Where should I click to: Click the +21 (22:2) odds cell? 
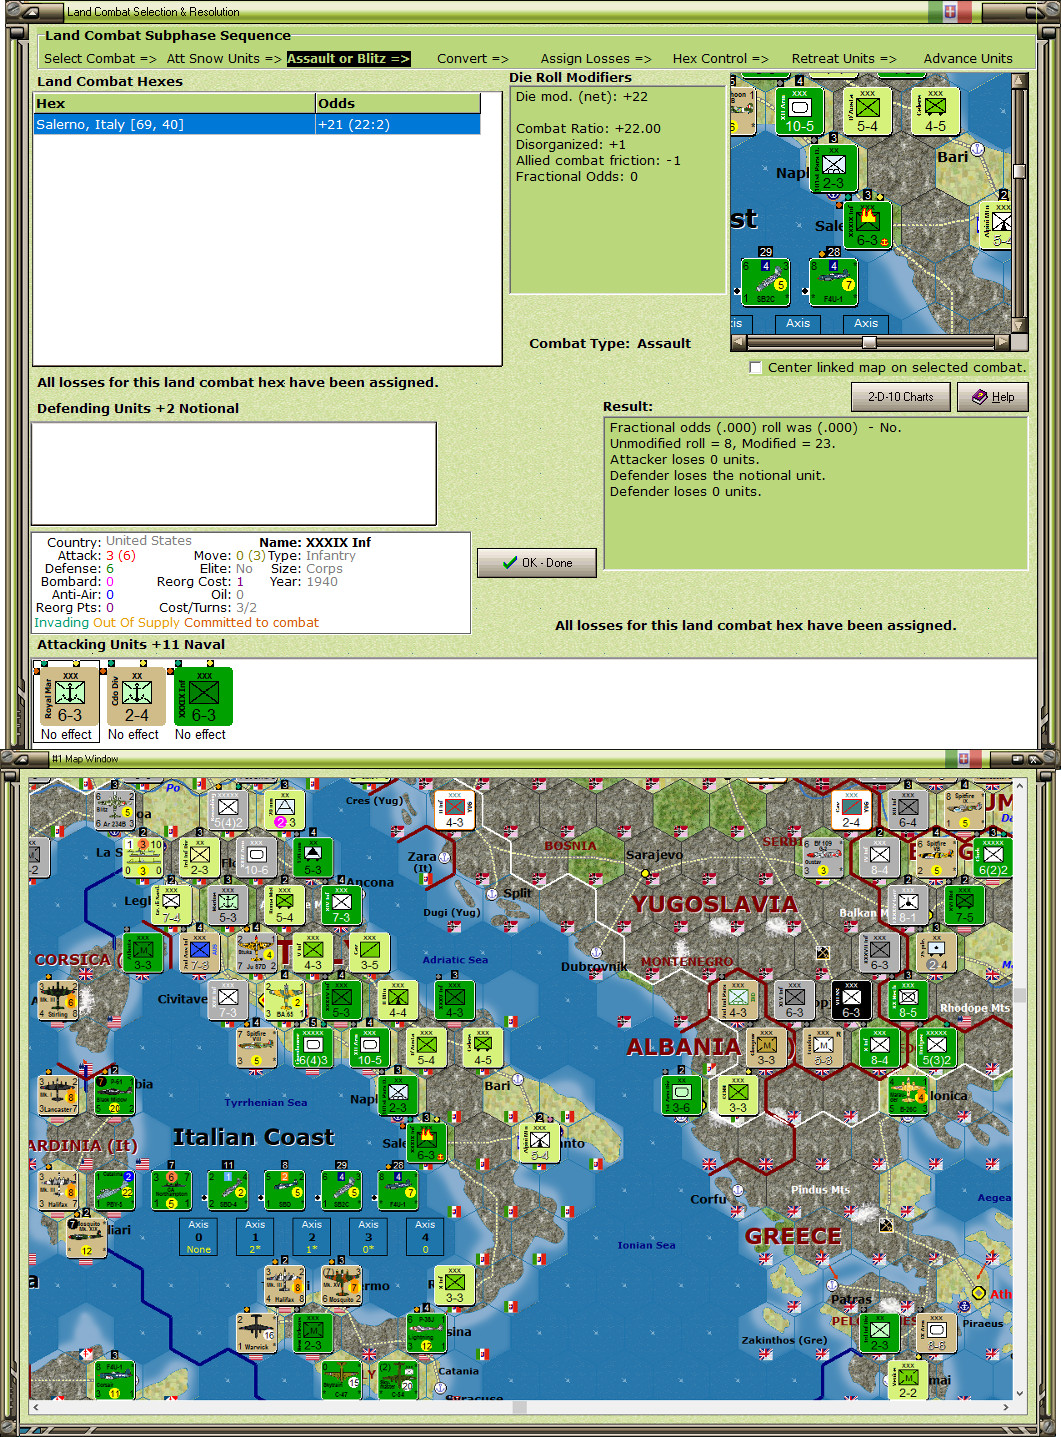398,125
